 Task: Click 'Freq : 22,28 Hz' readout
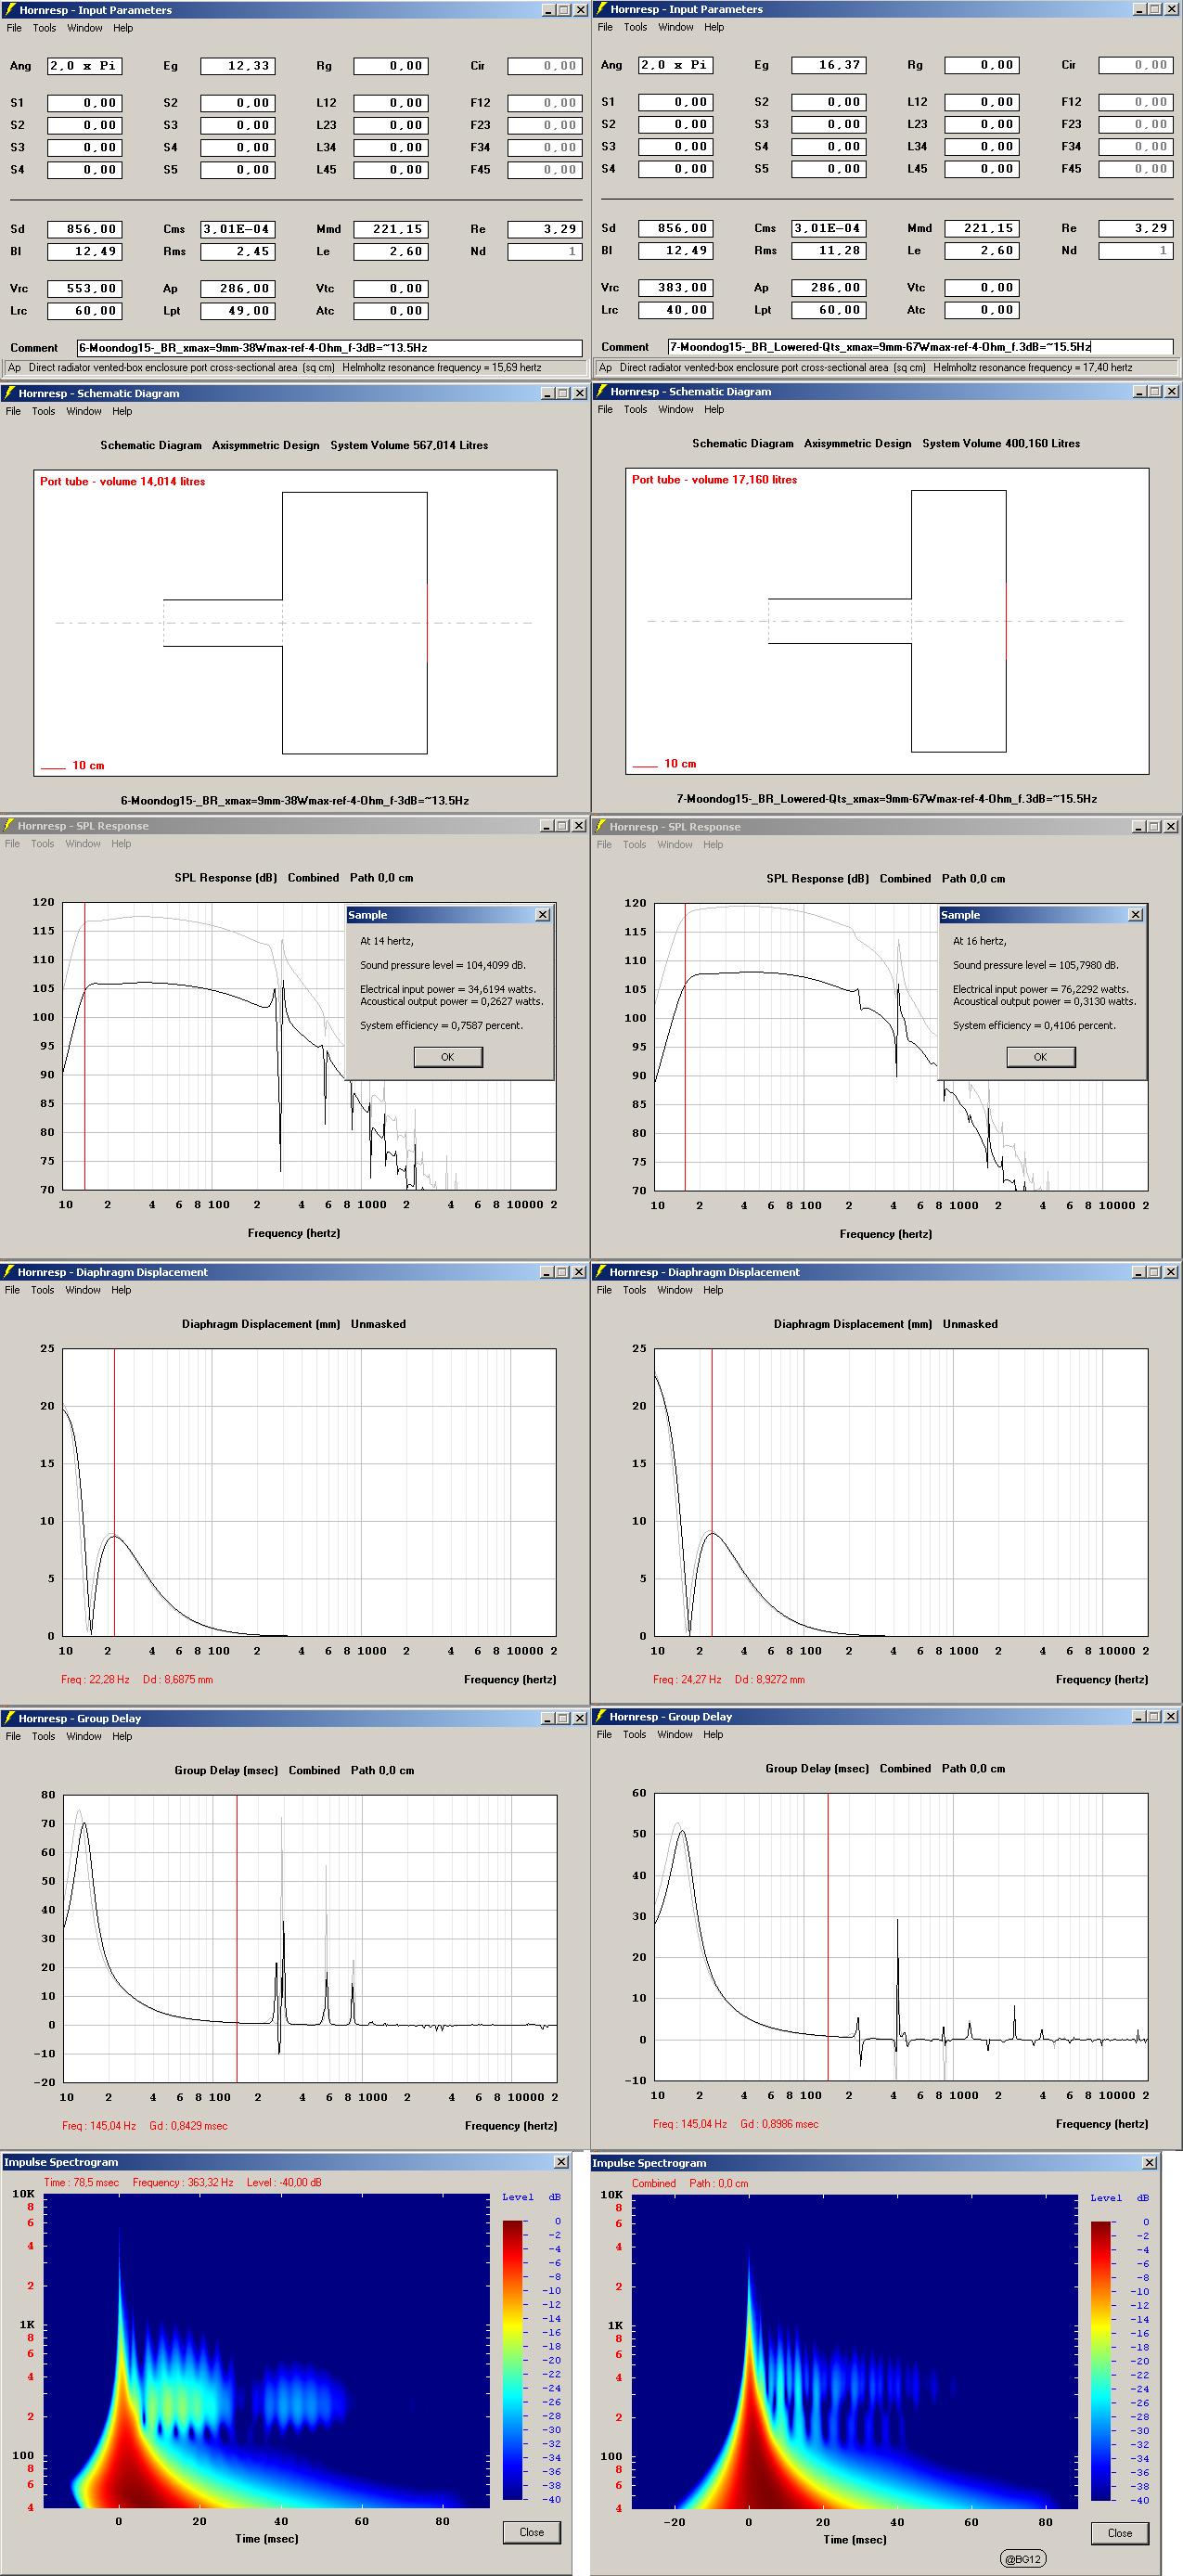point(95,1679)
